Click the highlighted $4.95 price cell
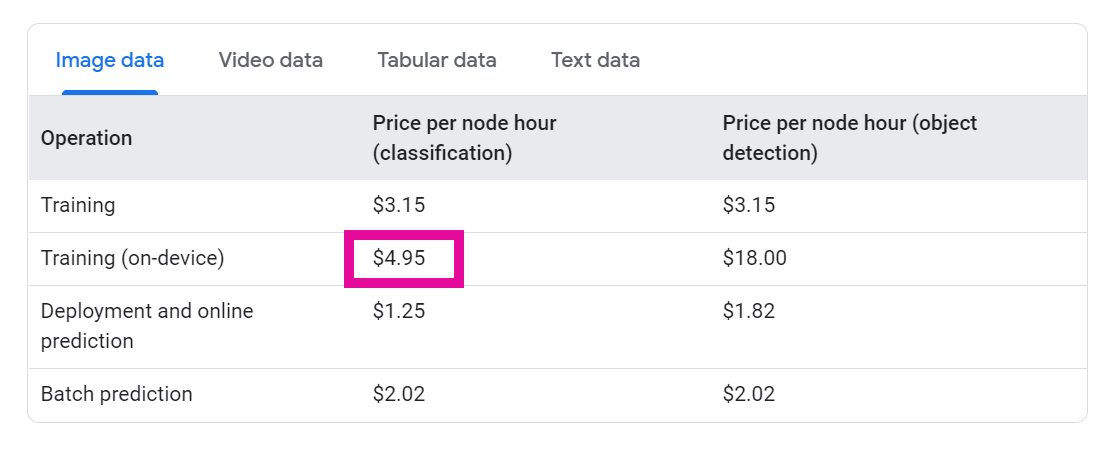 pyautogui.click(x=400, y=258)
